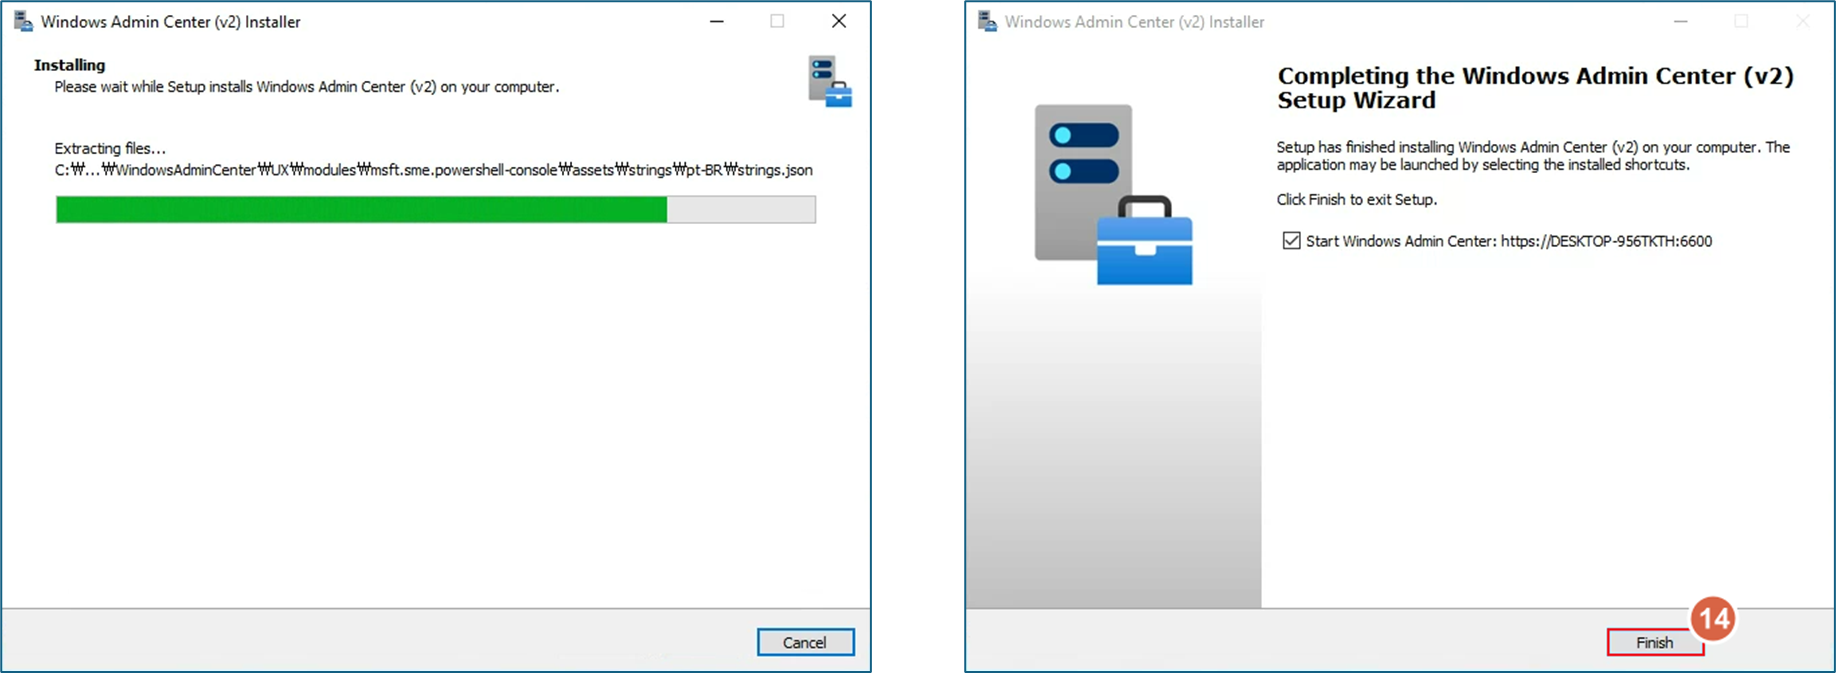Click Cancel in the Installing window
Screen dimensions: 1836x673
pyautogui.click(x=805, y=642)
